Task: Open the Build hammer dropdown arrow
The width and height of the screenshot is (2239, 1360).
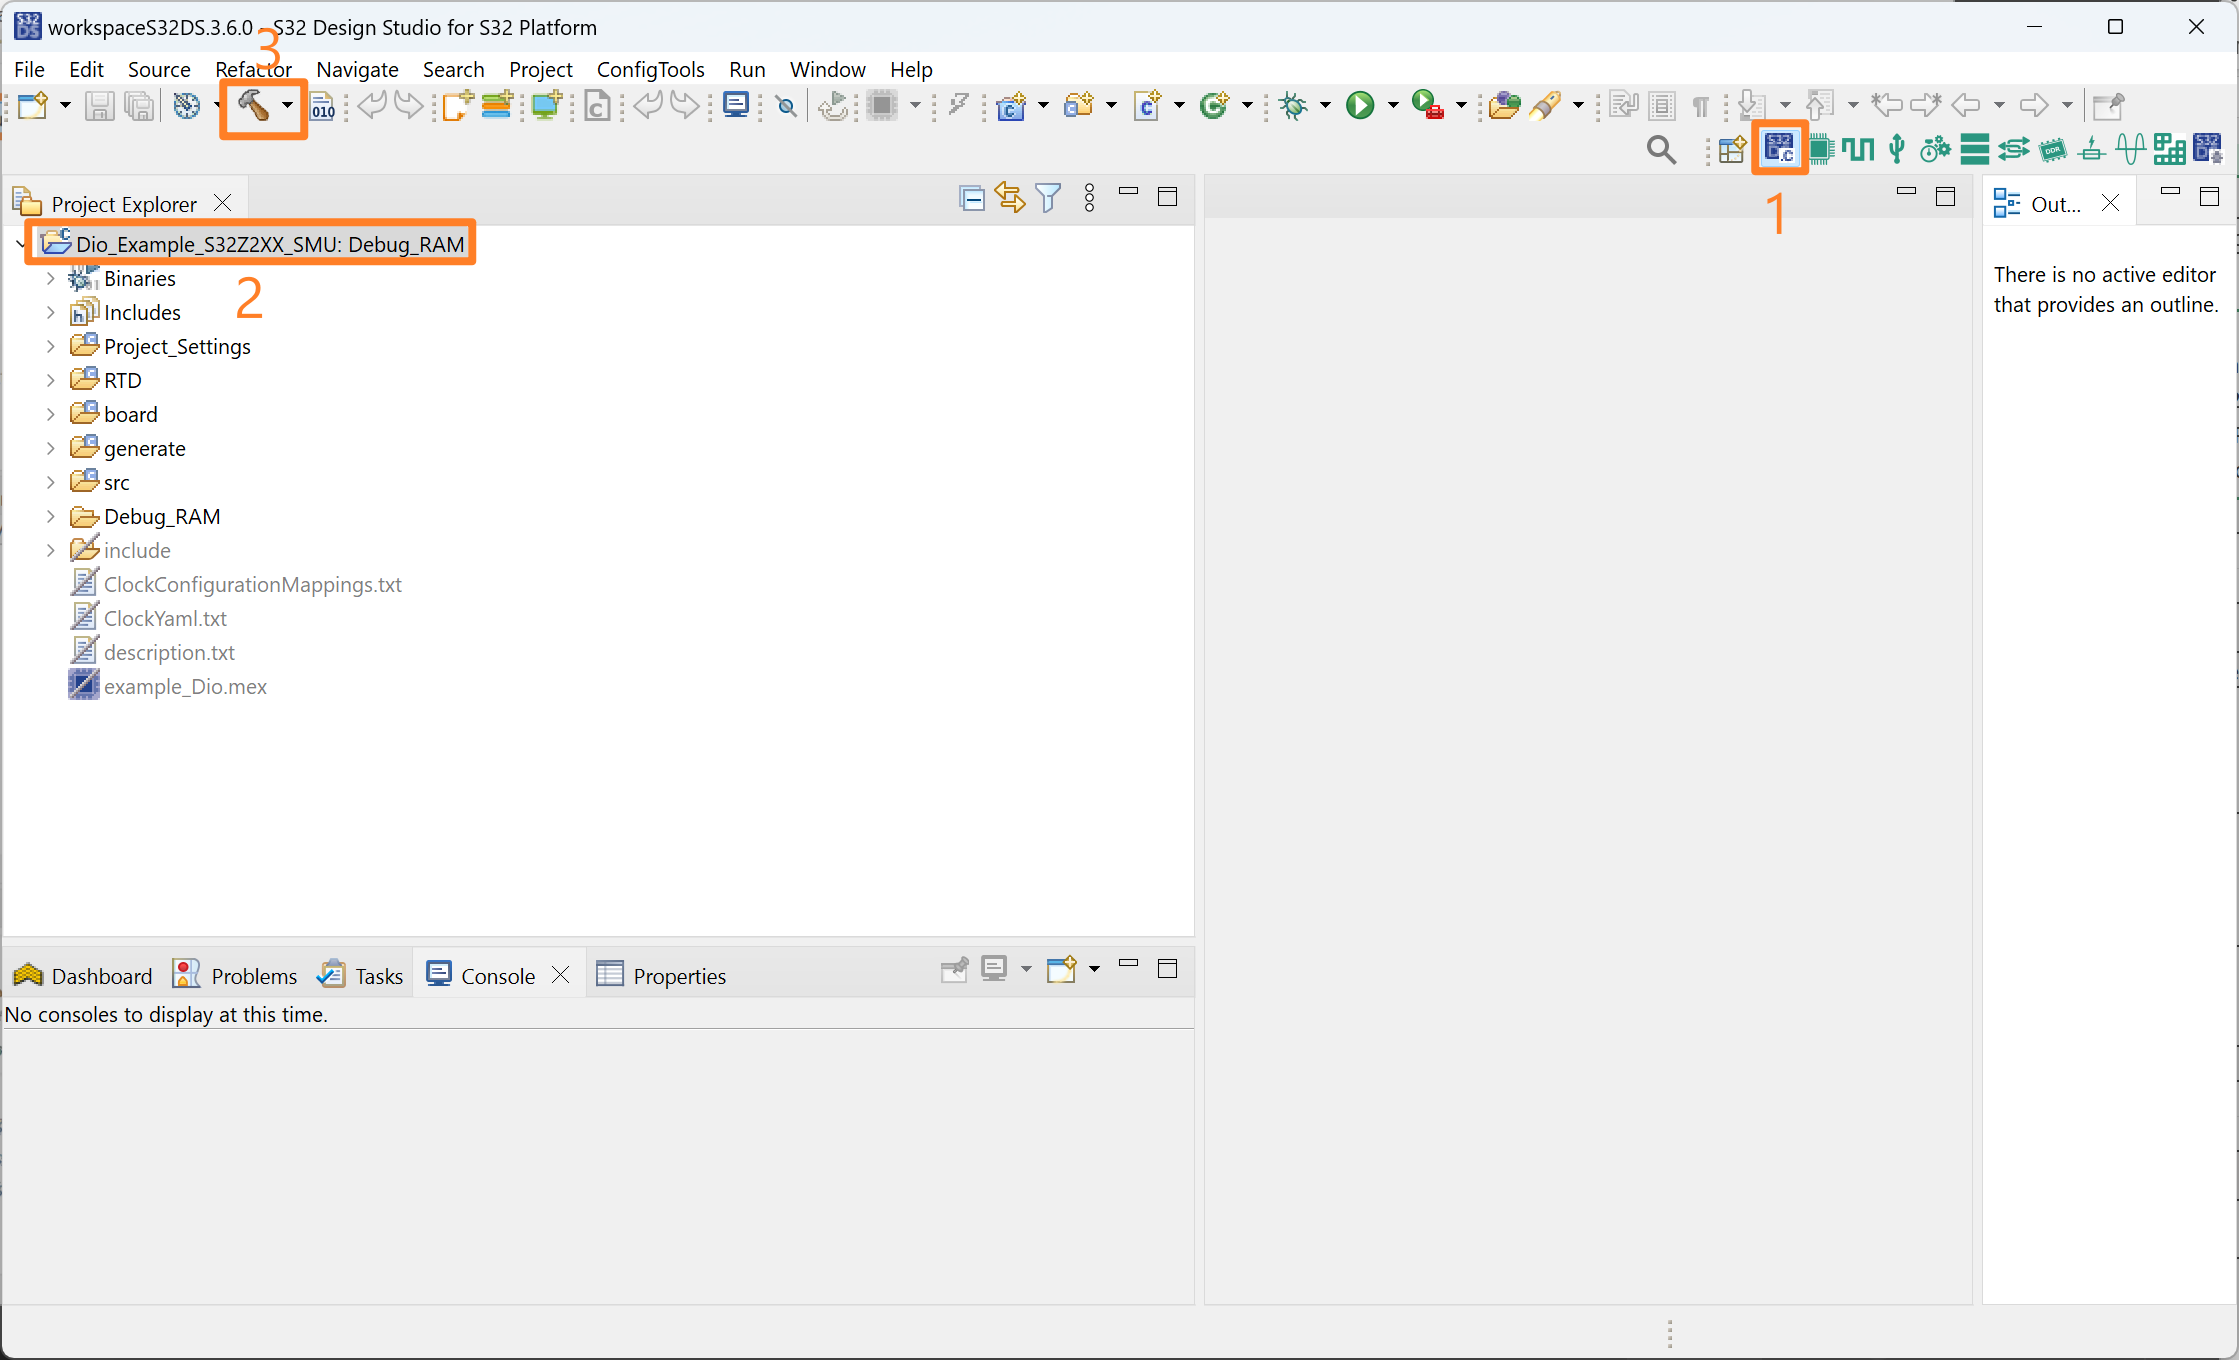Action: pyautogui.click(x=287, y=105)
